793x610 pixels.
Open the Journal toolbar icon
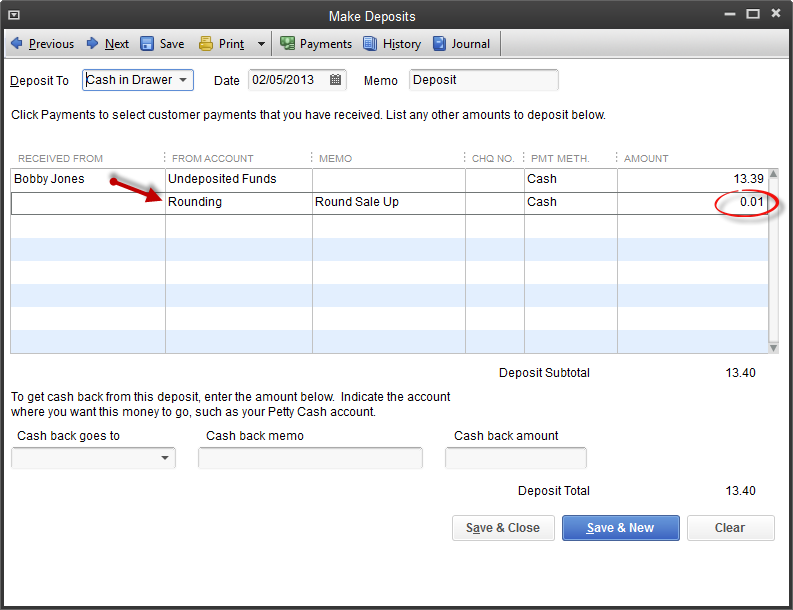[440, 44]
